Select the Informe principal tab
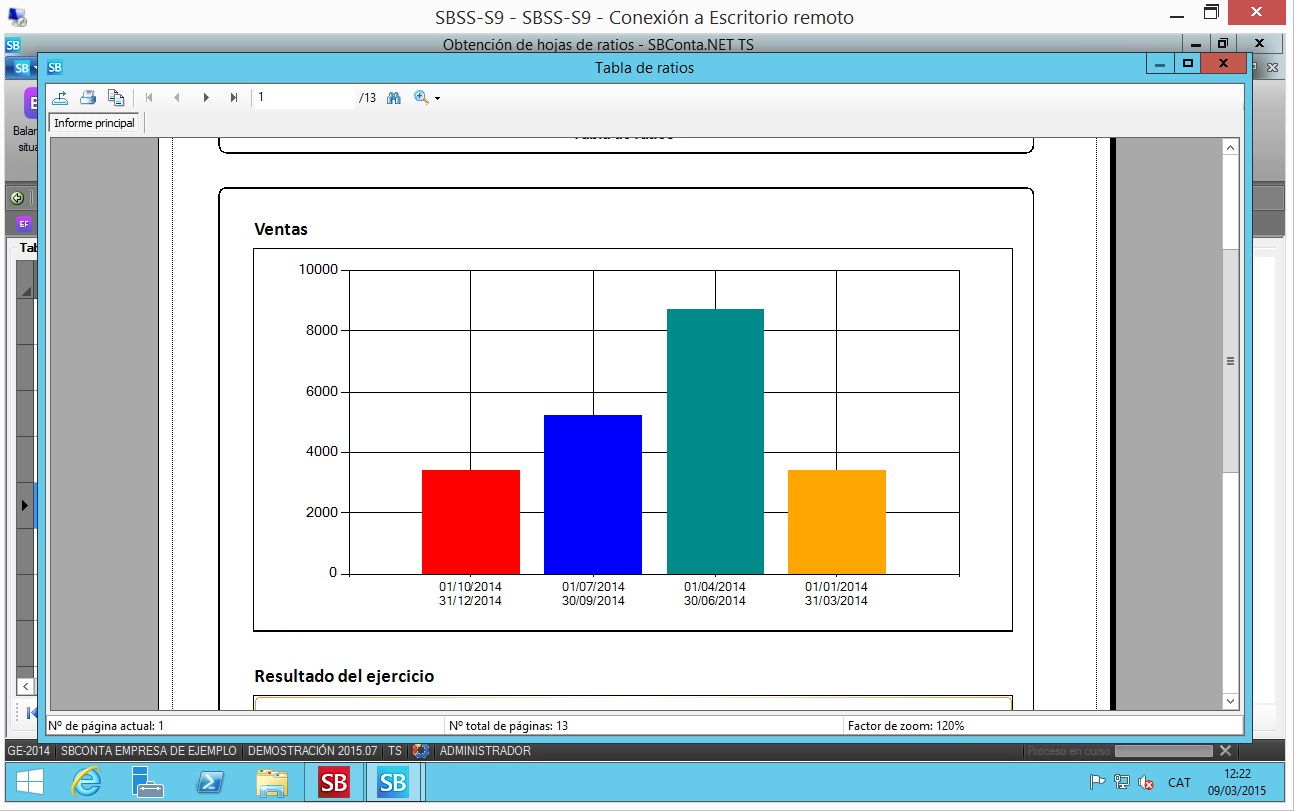This screenshot has height=811, width=1294. (x=94, y=123)
